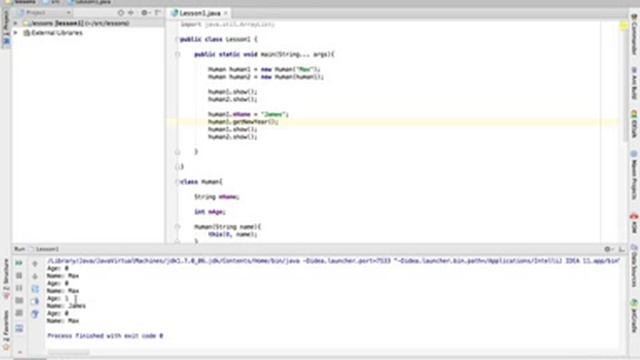Click the down-arrow stack trace icon in the console toolbar
This screenshot has width=640, height=360.
click(35, 276)
